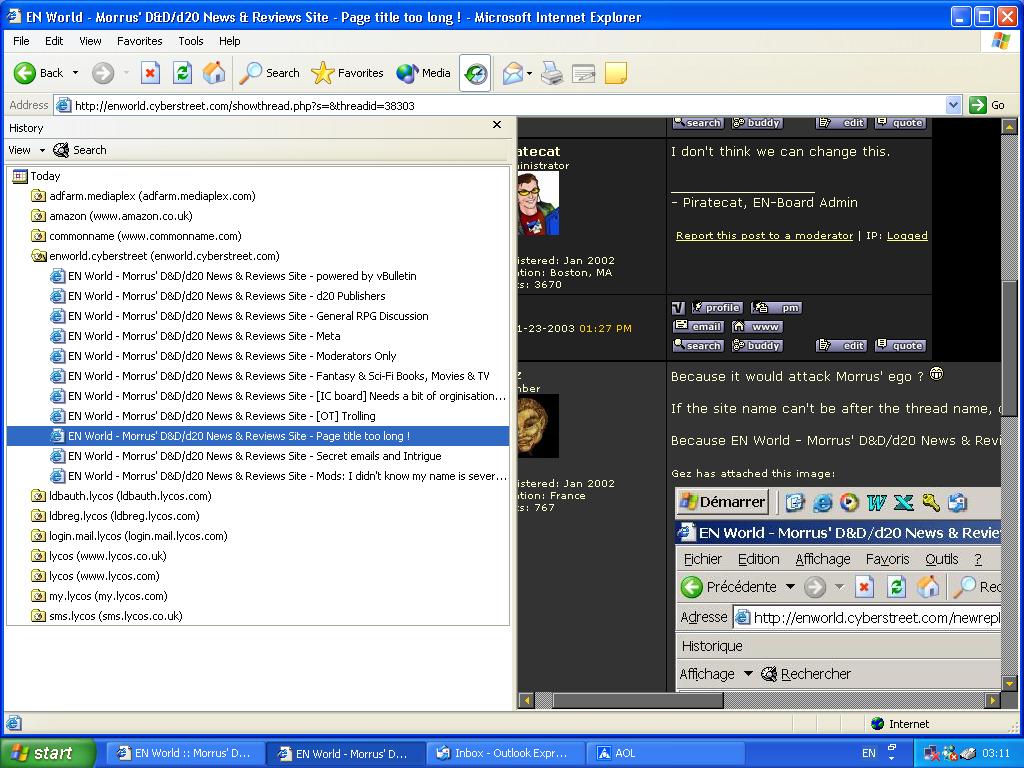
Task: Click the email button under Piratecat's post
Action: (x=698, y=327)
